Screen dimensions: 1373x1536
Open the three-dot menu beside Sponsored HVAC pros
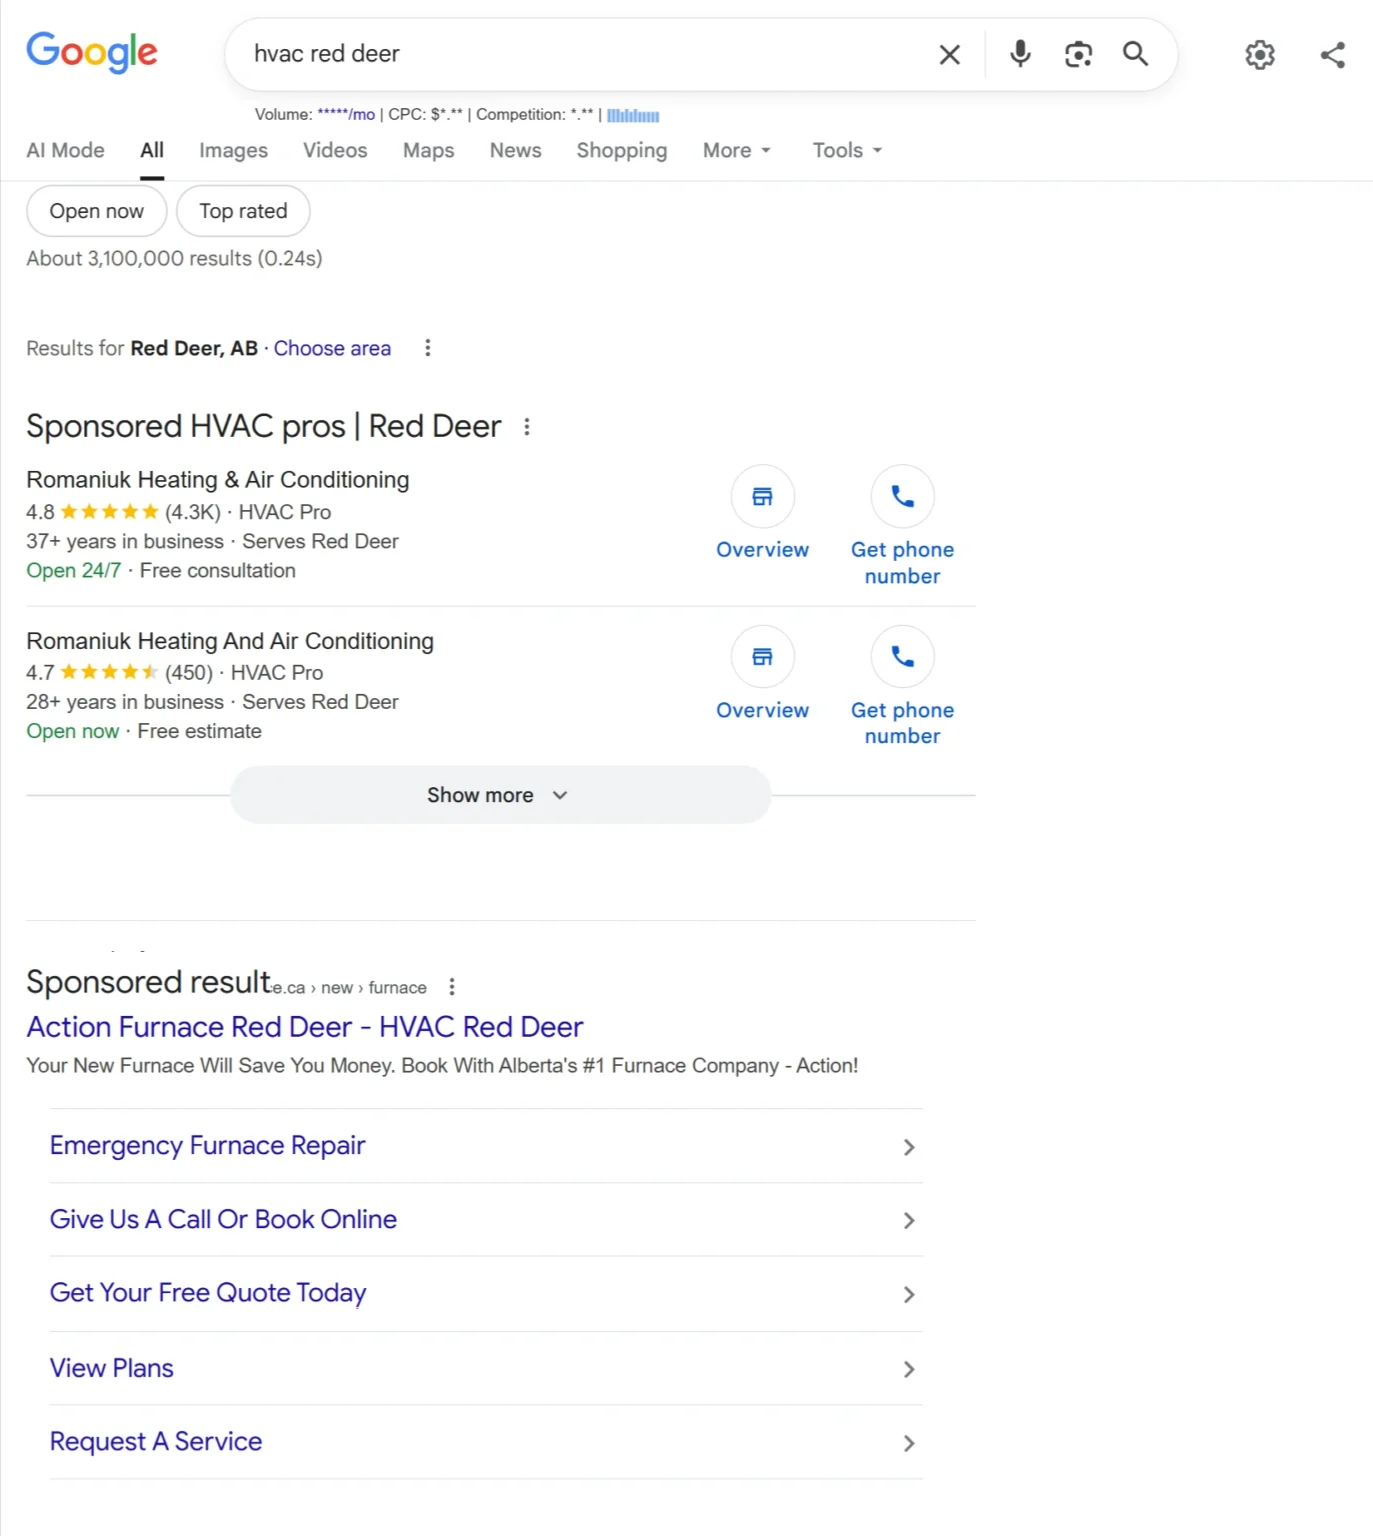527,426
